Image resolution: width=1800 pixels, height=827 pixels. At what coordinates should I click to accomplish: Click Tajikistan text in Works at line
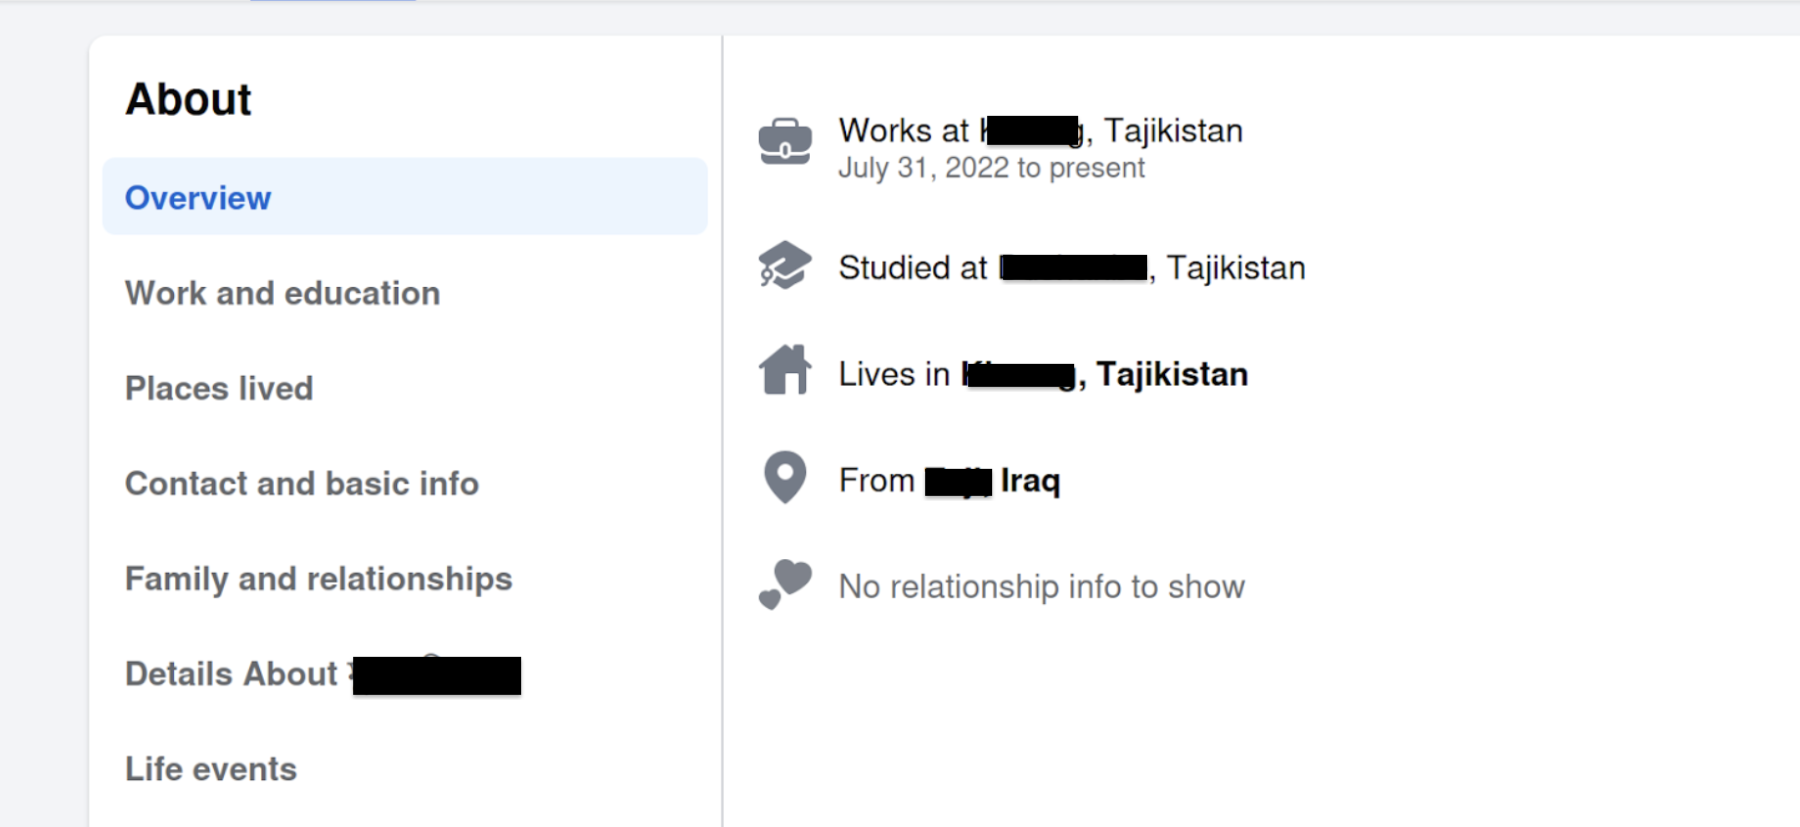1173,131
